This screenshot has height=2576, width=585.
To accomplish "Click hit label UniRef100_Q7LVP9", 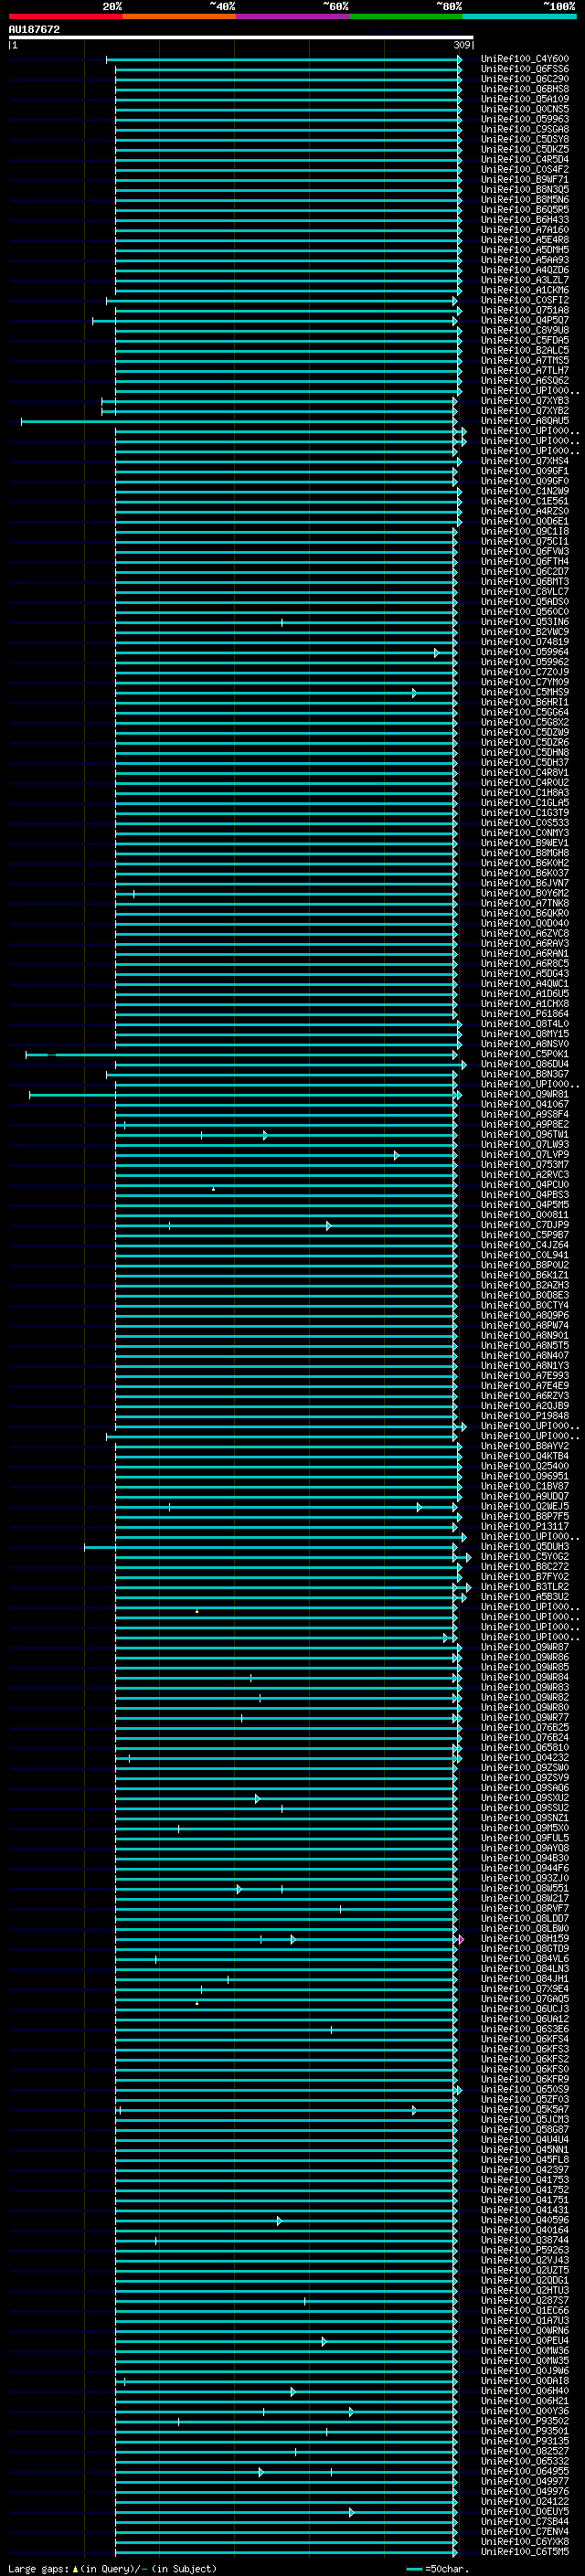I will 524,1154.
